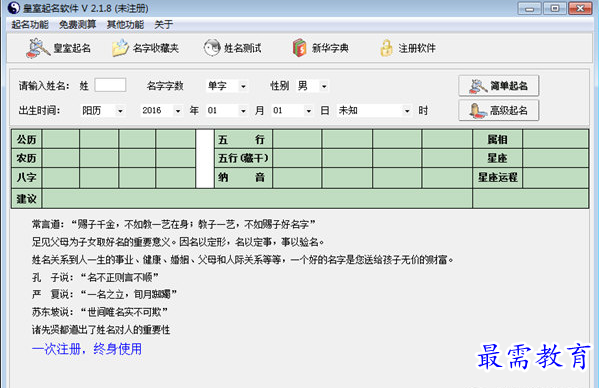Launch the 姓名测试 face icon
Screen dimensions: 599x388
tap(212, 48)
